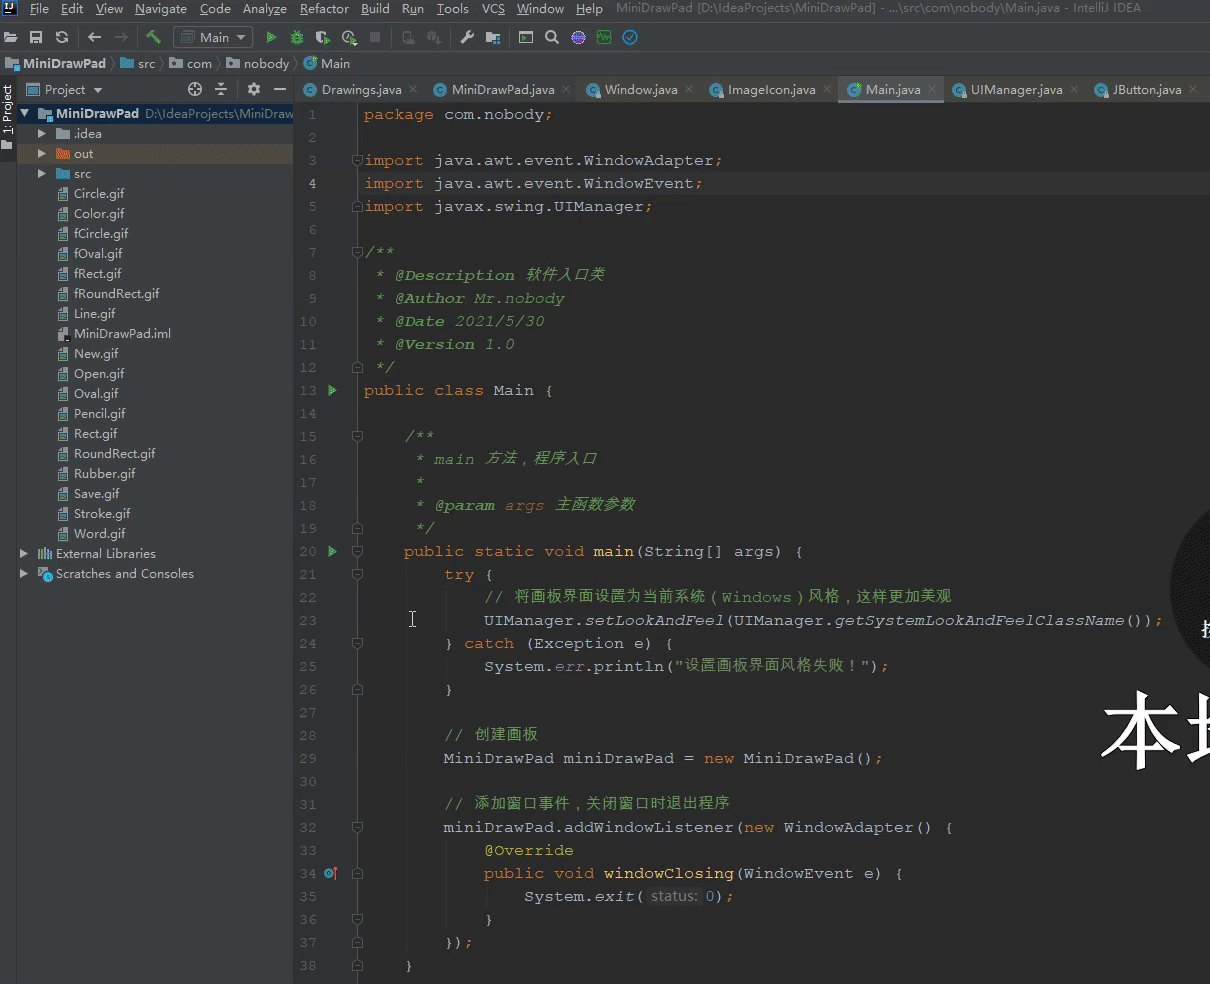Fold the try block at line 21
This screenshot has width=1210, height=984.
357,574
